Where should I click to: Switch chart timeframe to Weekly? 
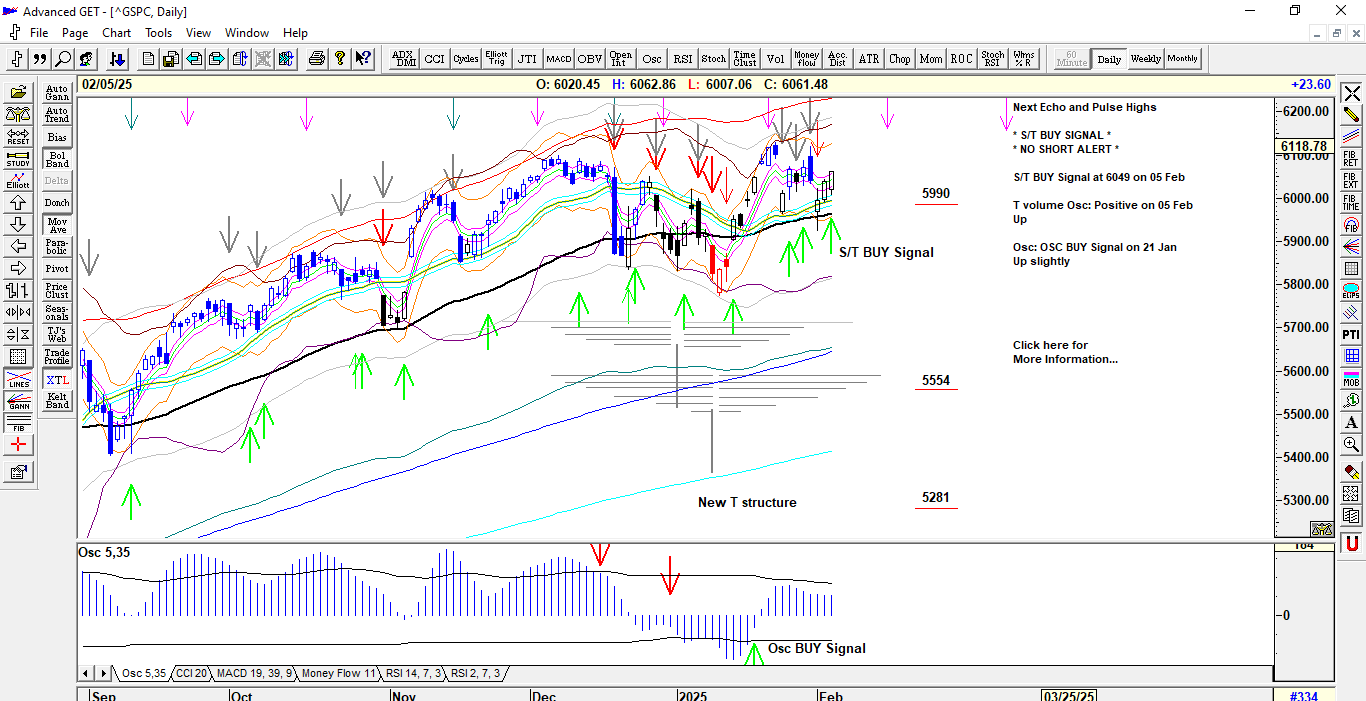pos(1145,59)
